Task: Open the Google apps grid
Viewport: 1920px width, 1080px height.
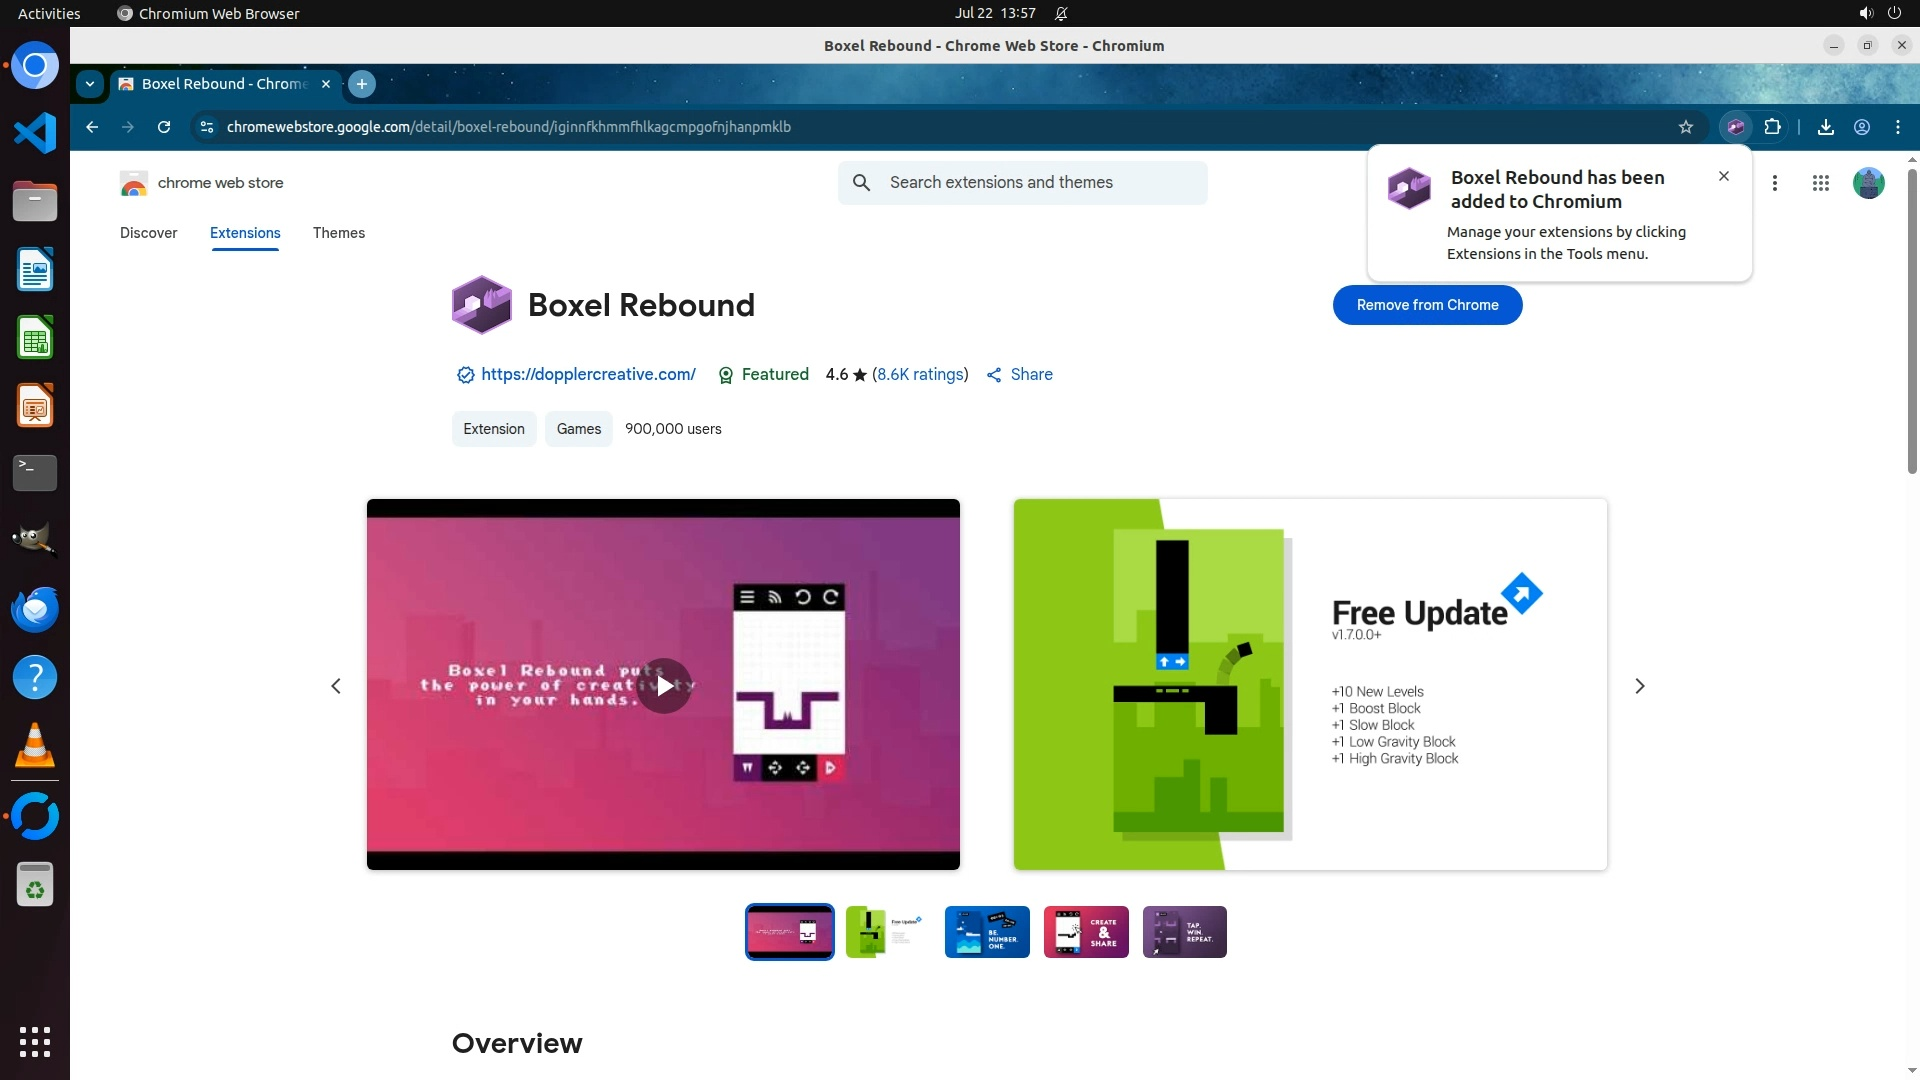Action: pyautogui.click(x=1820, y=183)
